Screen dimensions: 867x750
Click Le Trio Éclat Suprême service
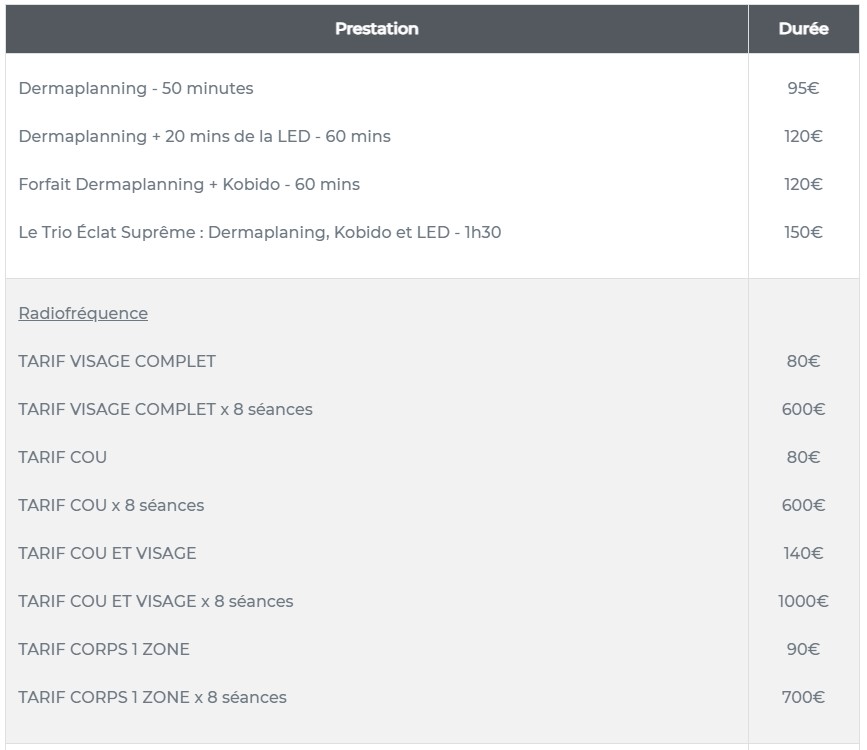[x=260, y=232]
